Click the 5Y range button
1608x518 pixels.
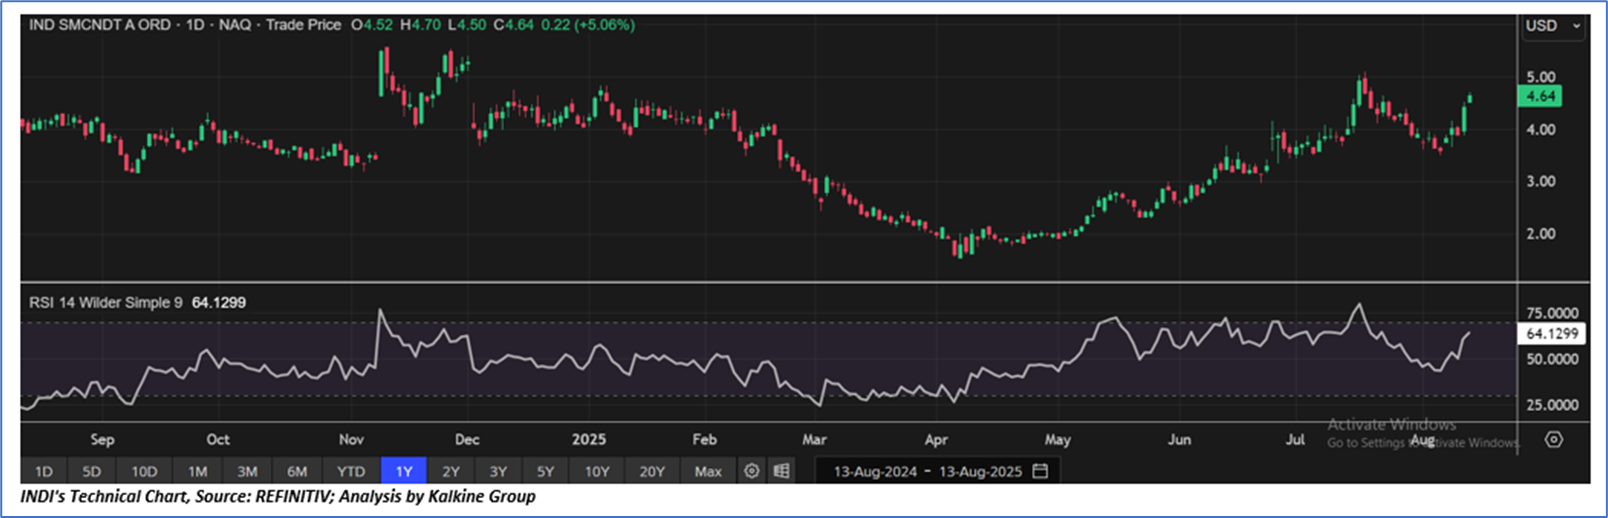pyautogui.click(x=545, y=471)
